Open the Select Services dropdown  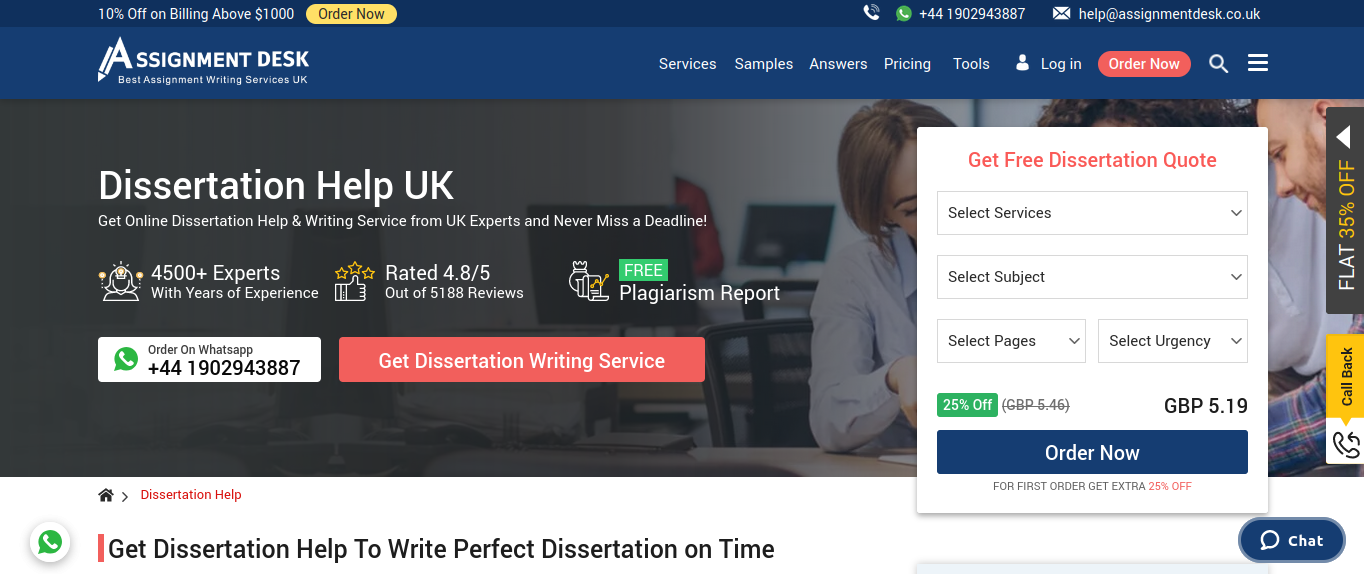tap(1092, 213)
